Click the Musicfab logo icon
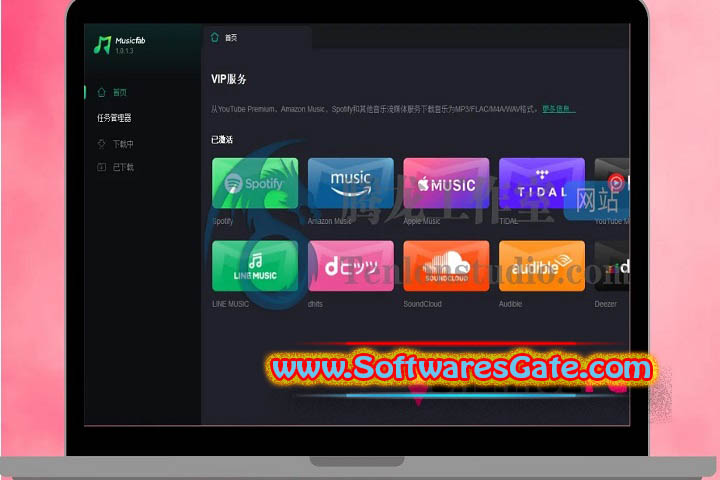Image resolution: width=720 pixels, height=480 pixels. 102,45
